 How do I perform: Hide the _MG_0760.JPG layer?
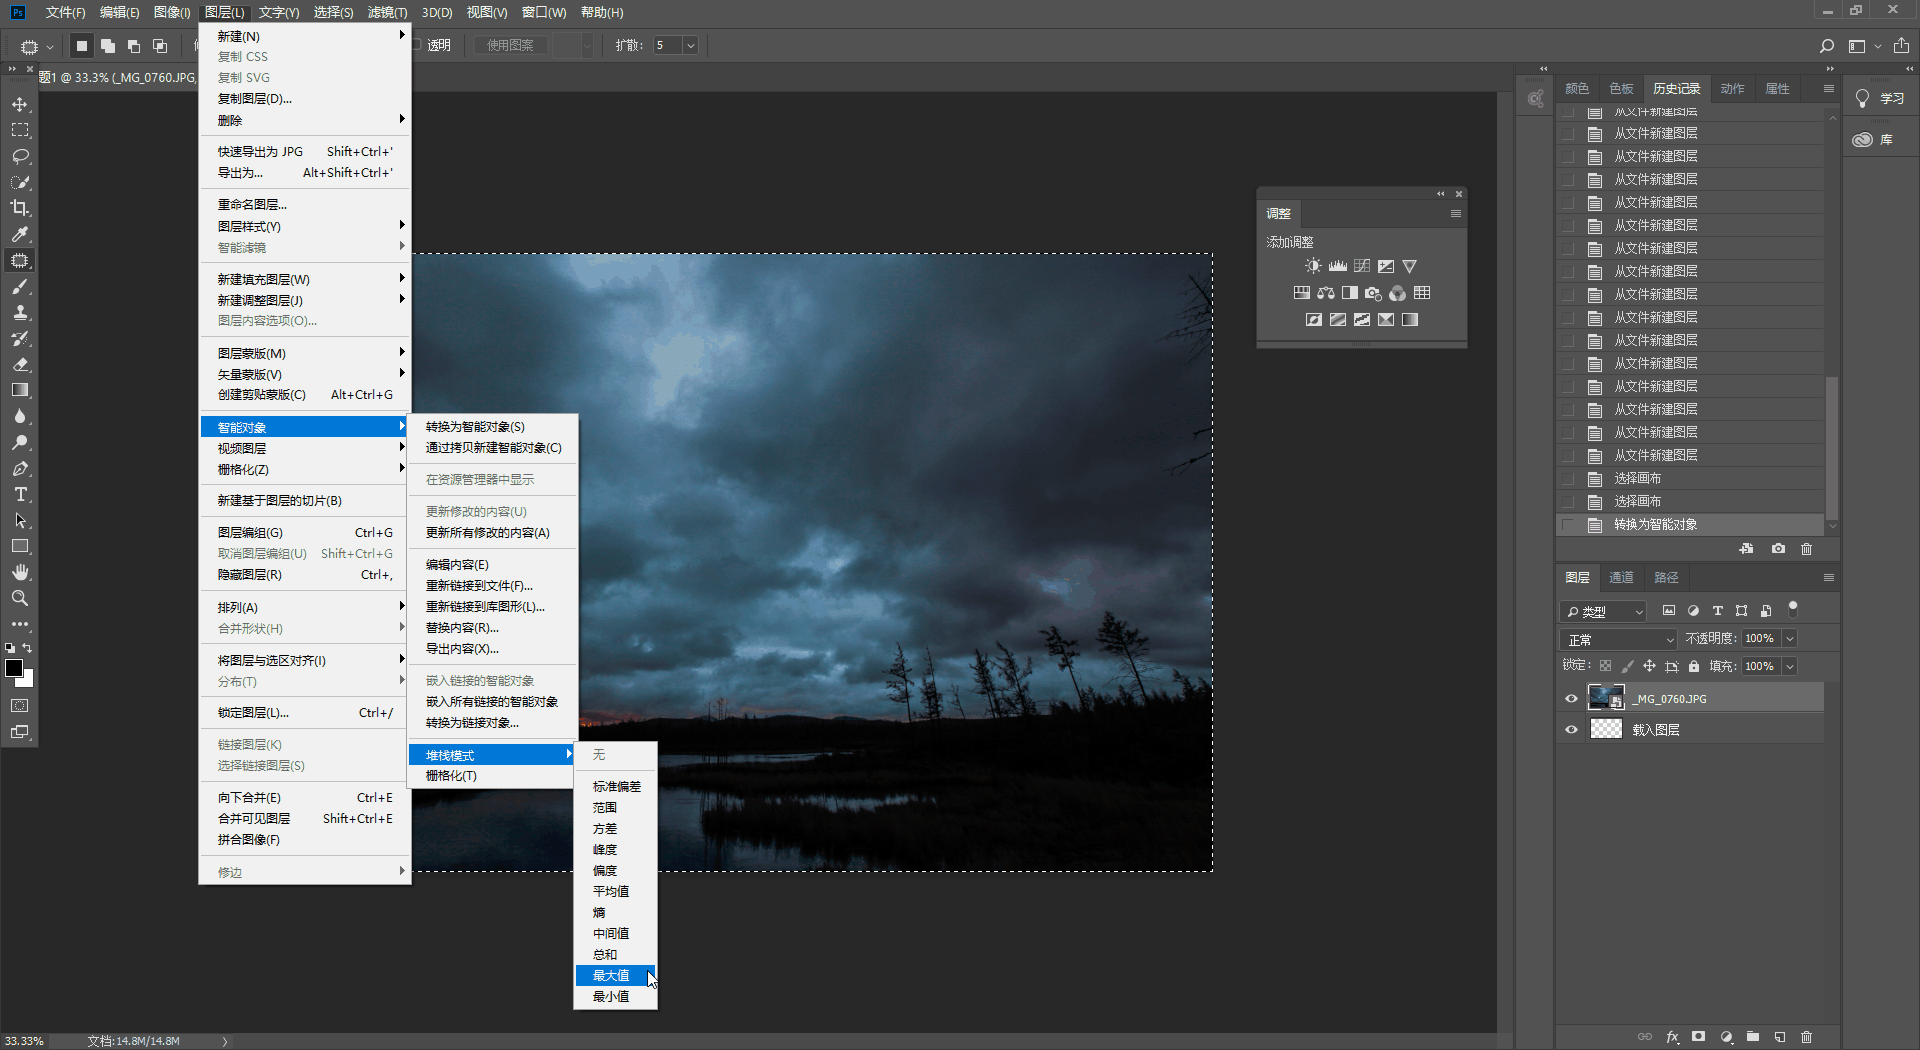[x=1571, y=699]
